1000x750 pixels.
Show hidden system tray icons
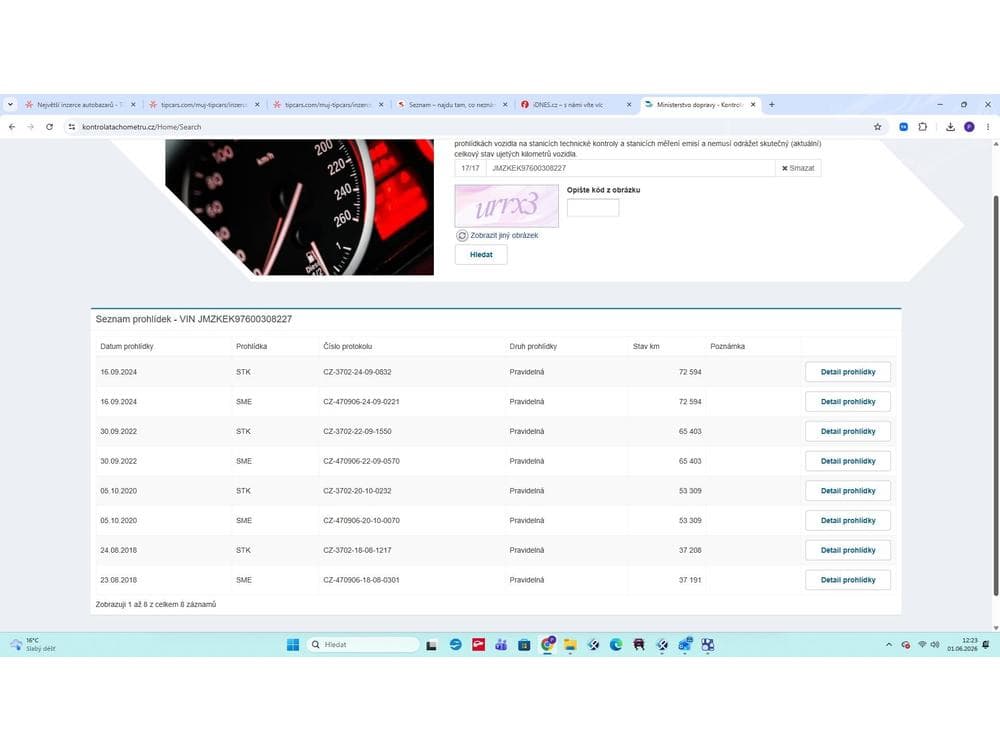[x=888, y=645]
